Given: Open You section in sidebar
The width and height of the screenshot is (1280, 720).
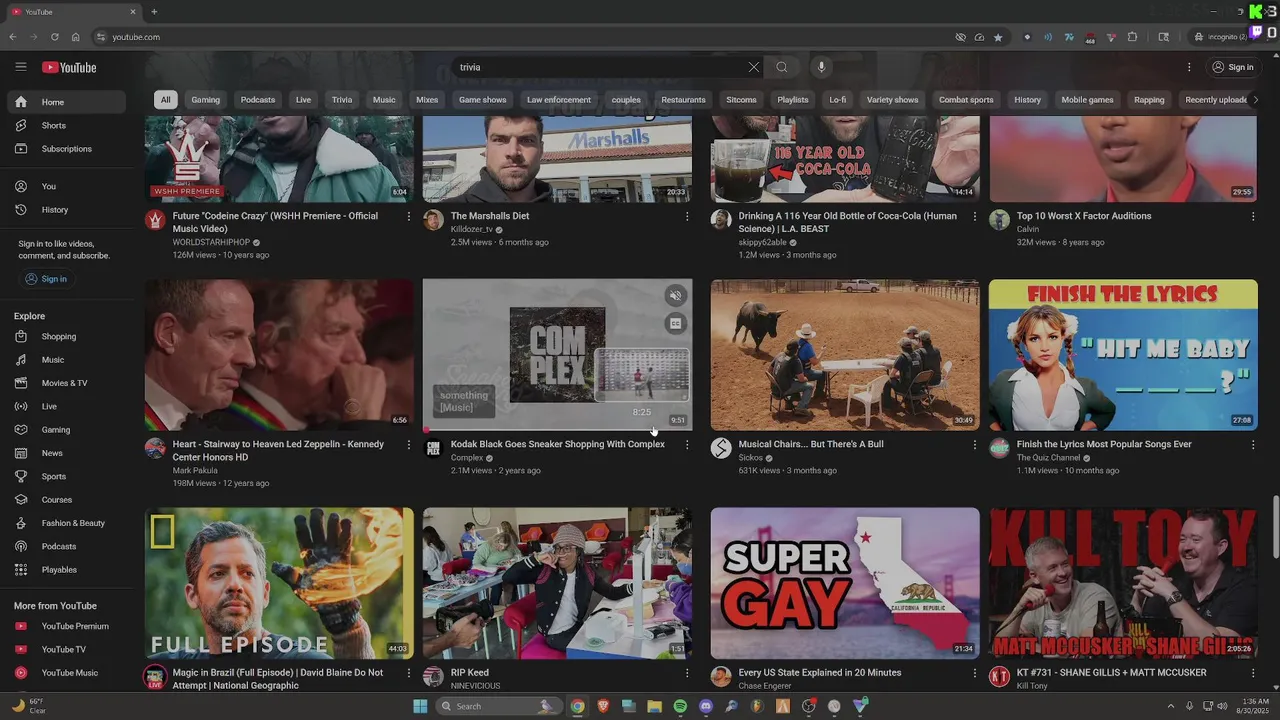Looking at the screenshot, I should (x=66, y=186).
